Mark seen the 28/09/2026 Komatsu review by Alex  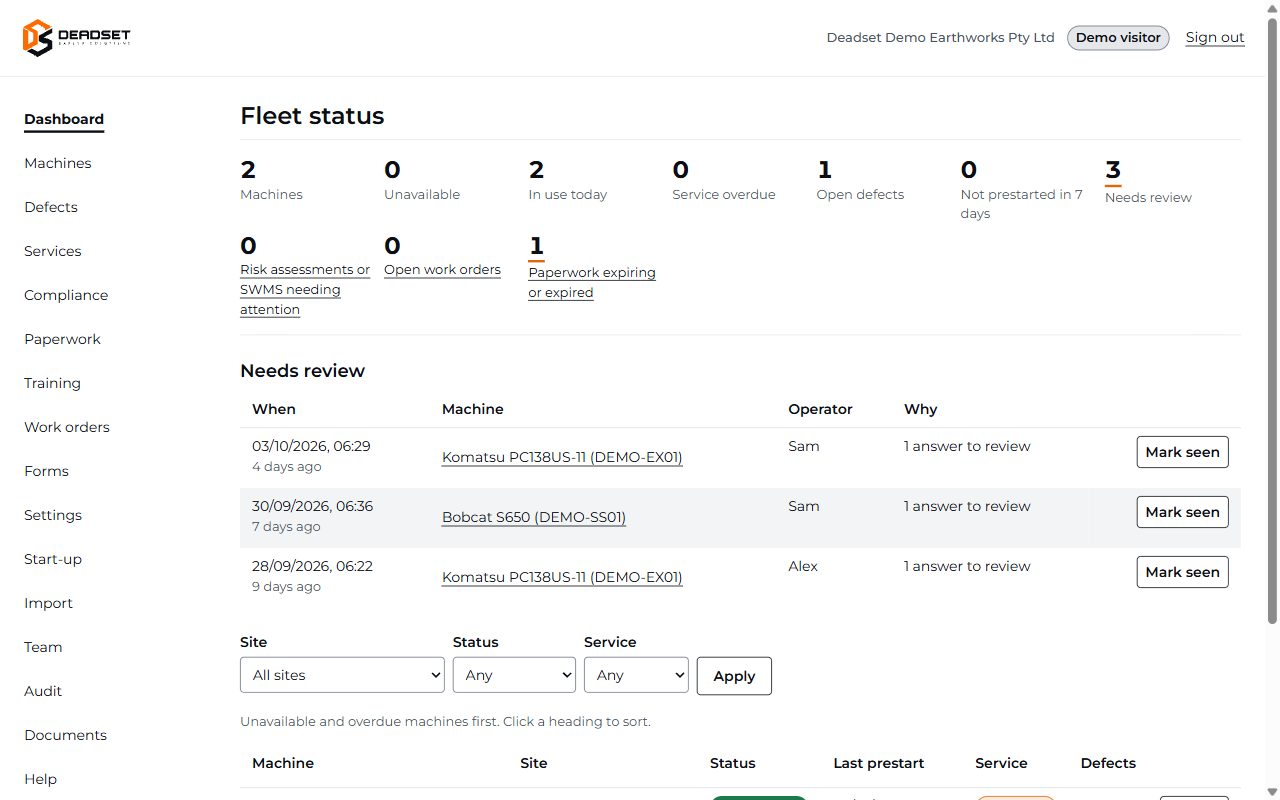pos(1182,572)
